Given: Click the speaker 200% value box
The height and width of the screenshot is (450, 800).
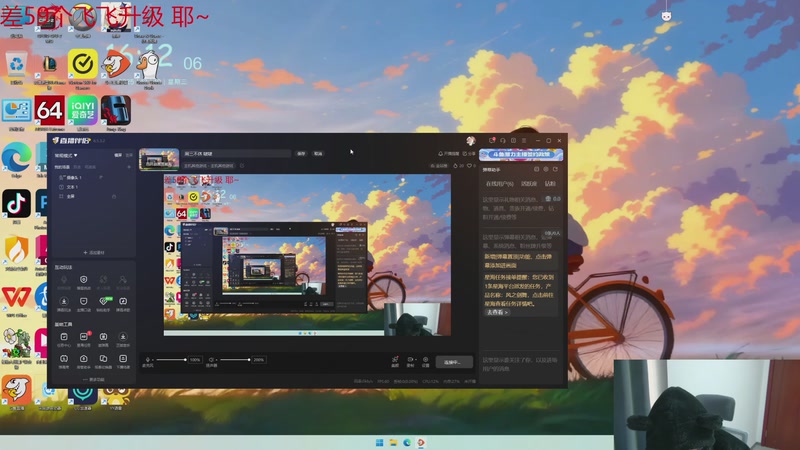Looking at the screenshot, I should (259, 360).
